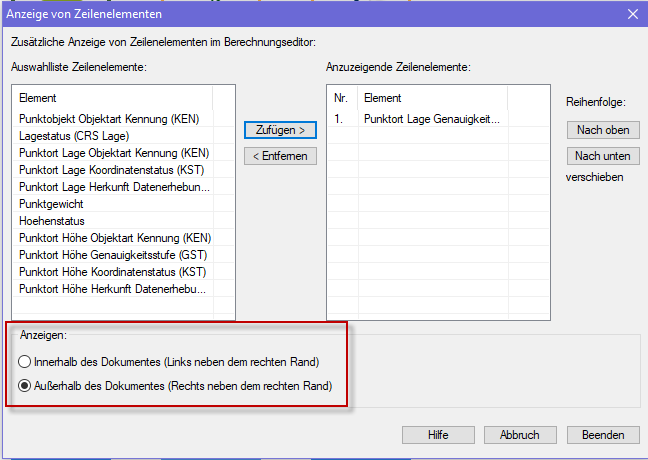648x460 pixels.
Task: Close the dialog with the X icon
Action: click(x=631, y=14)
